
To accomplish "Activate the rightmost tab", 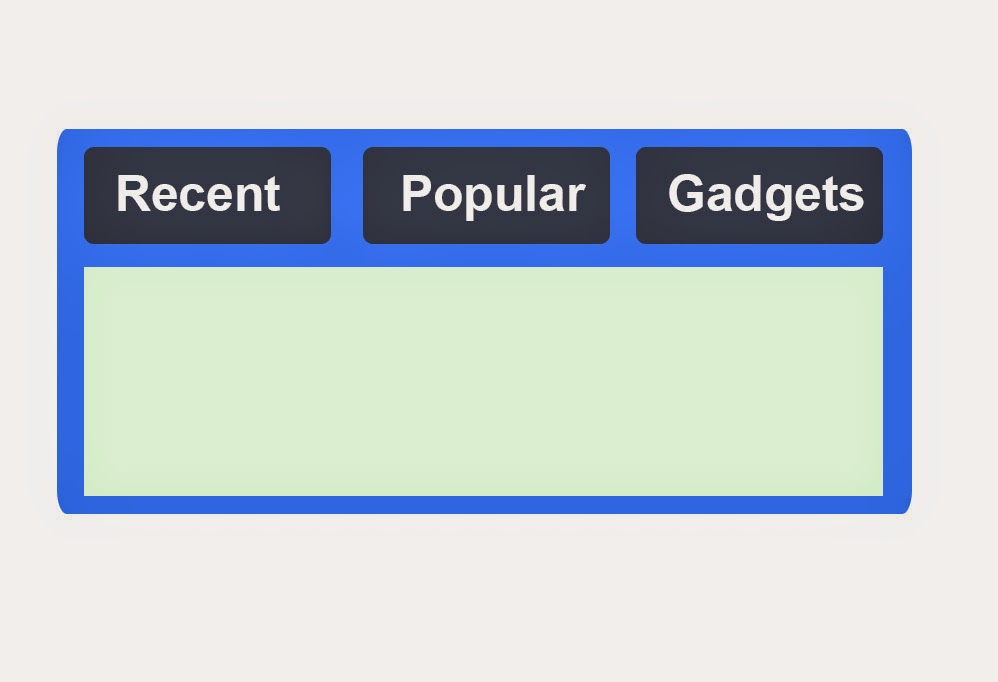I will click(x=758, y=194).
